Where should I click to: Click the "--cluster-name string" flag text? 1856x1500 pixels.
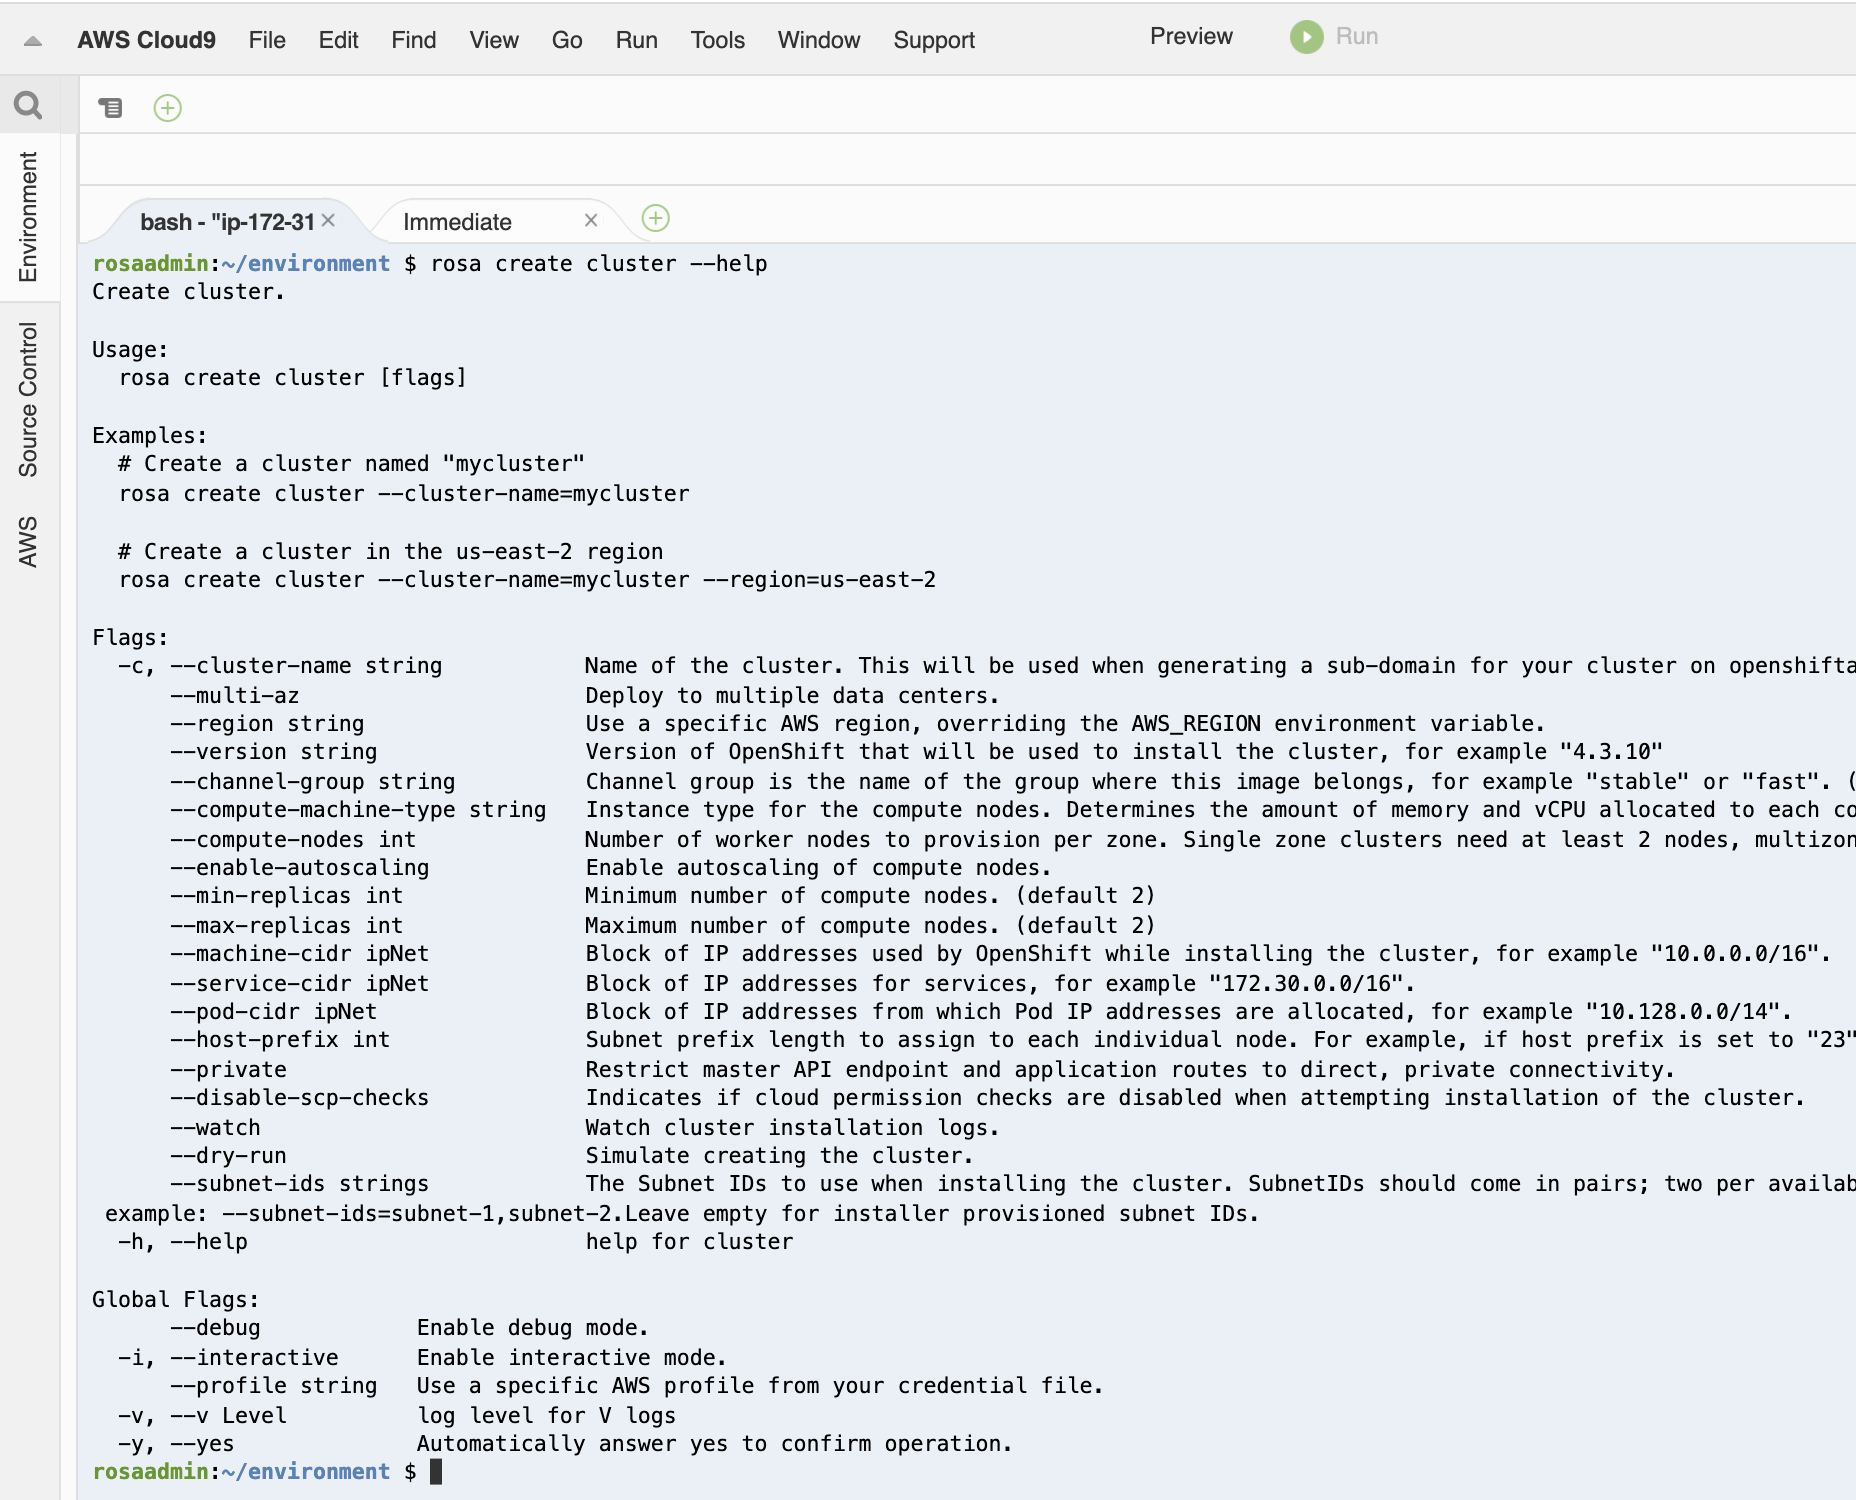tap(306, 666)
